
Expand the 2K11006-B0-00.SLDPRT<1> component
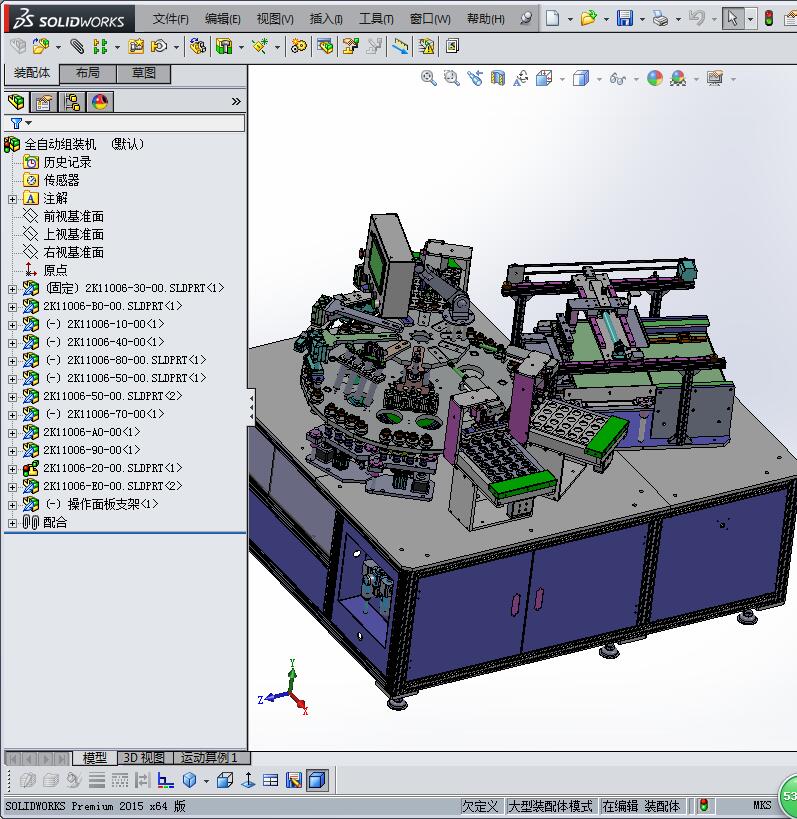point(12,307)
